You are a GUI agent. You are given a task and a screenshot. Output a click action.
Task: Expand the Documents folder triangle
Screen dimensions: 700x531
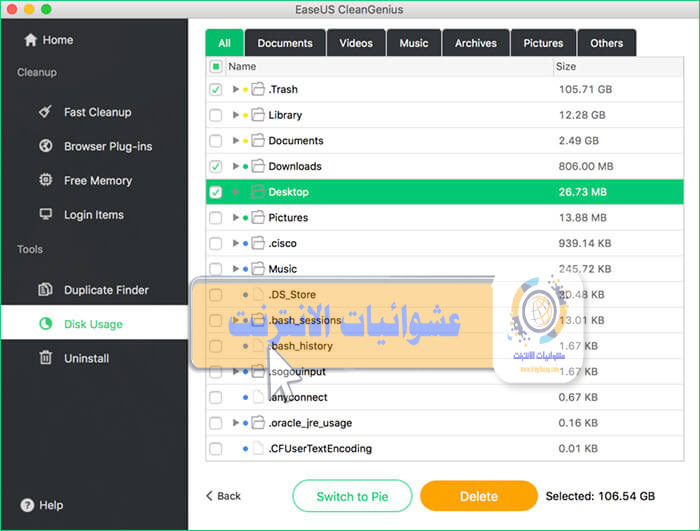(x=236, y=140)
